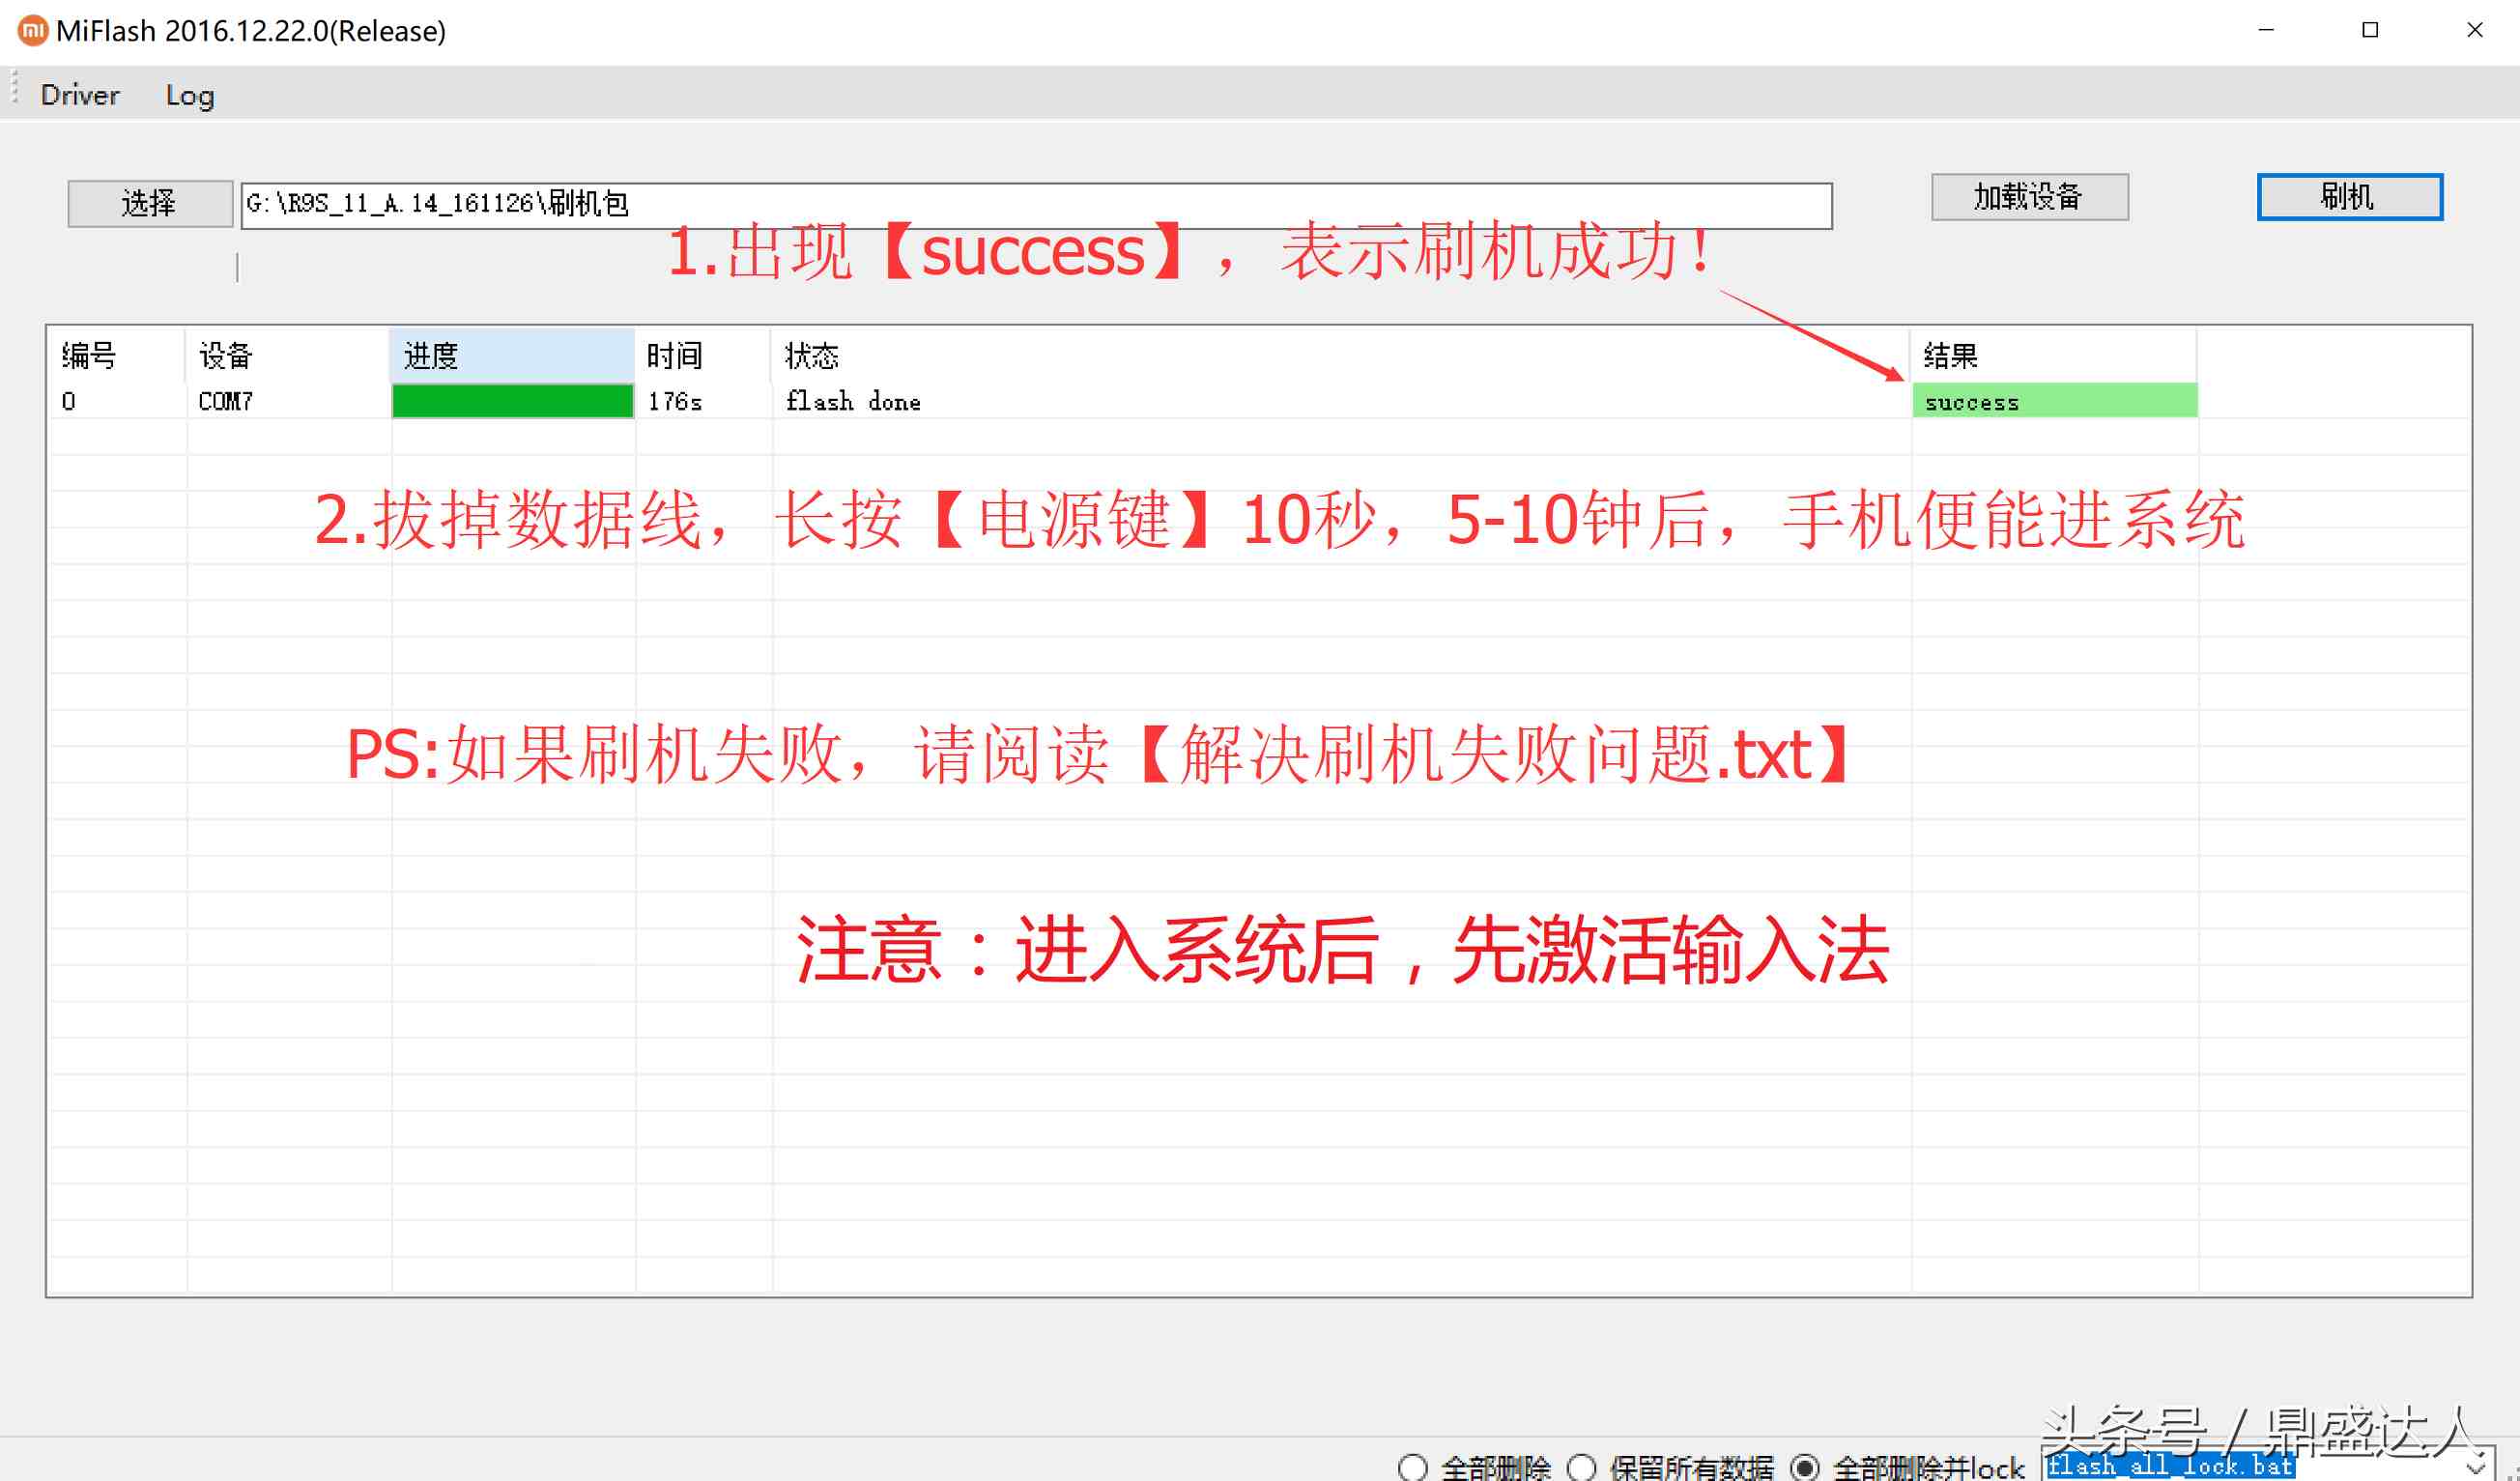This screenshot has width=2520, height=1481.
Task: Focus the firmware path input field
Action: pos(1036,205)
